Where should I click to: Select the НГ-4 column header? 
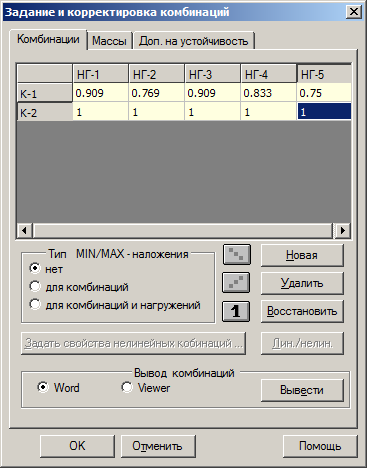tap(268, 74)
